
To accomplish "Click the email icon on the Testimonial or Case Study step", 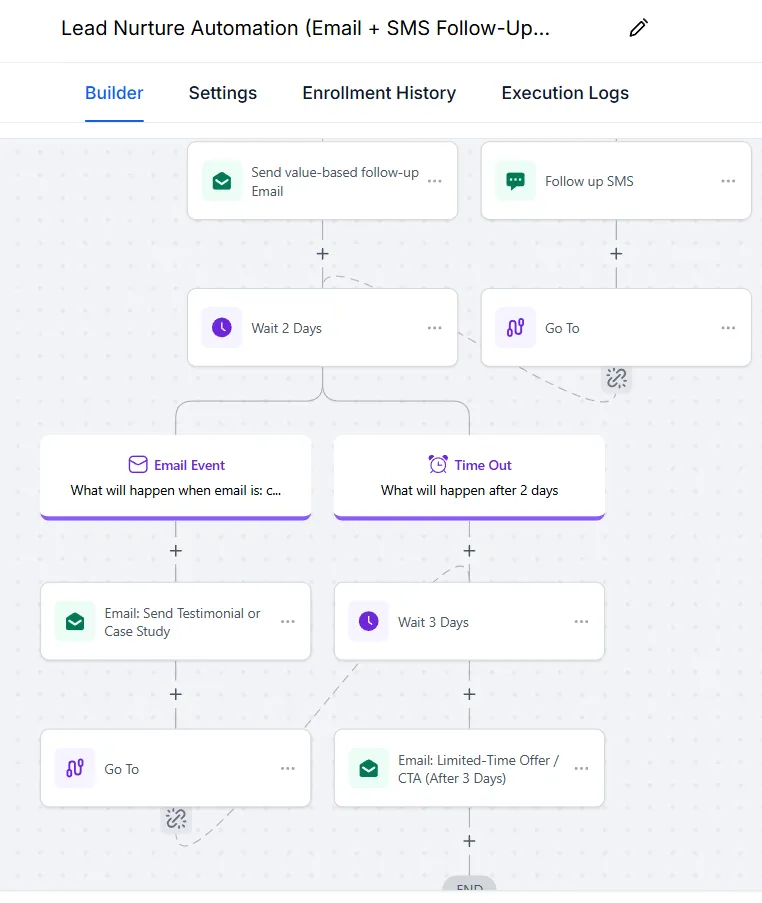I will pos(75,622).
